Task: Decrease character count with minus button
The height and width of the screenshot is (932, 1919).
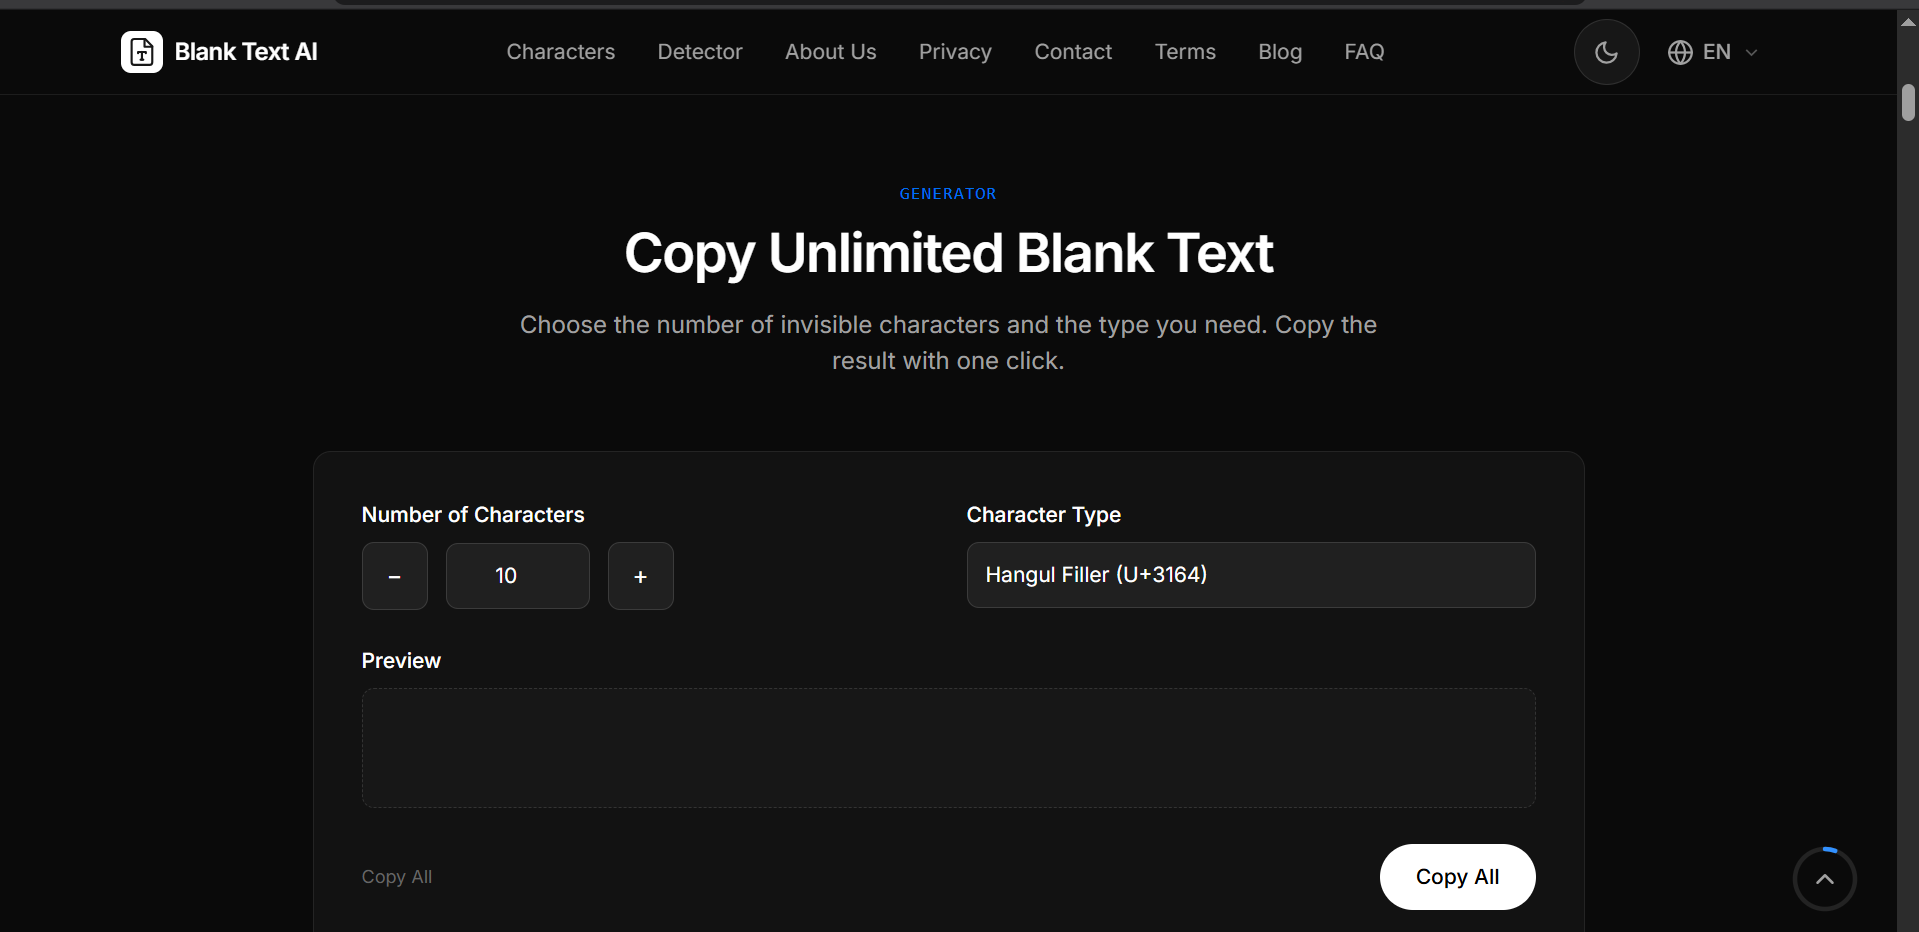Action: pyautogui.click(x=395, y=576)
